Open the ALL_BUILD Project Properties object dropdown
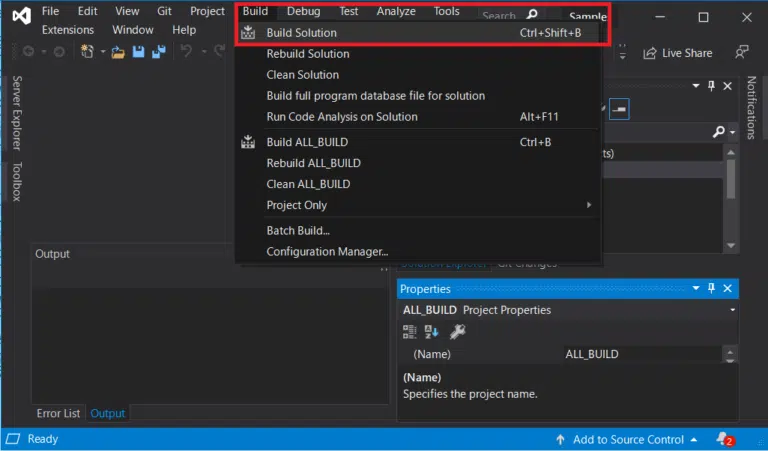The image size is (768, 451). [x=733, y=310]
